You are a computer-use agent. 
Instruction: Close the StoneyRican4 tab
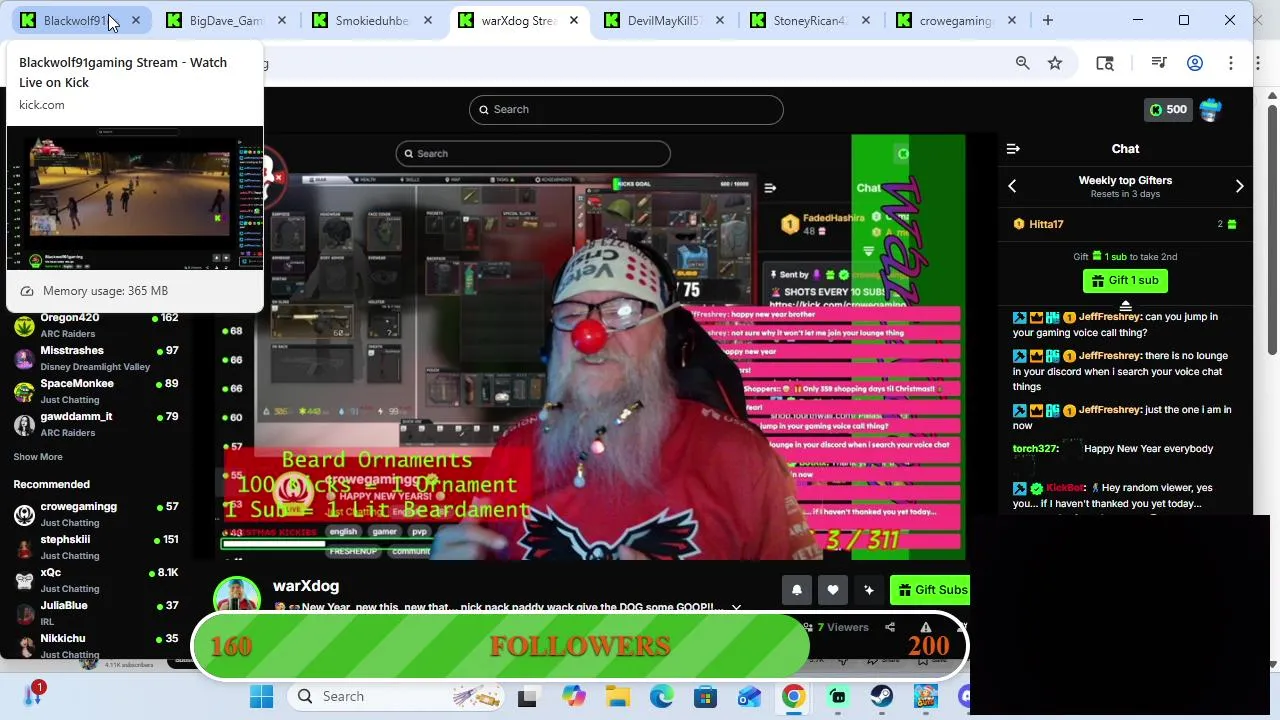(866, 20)
